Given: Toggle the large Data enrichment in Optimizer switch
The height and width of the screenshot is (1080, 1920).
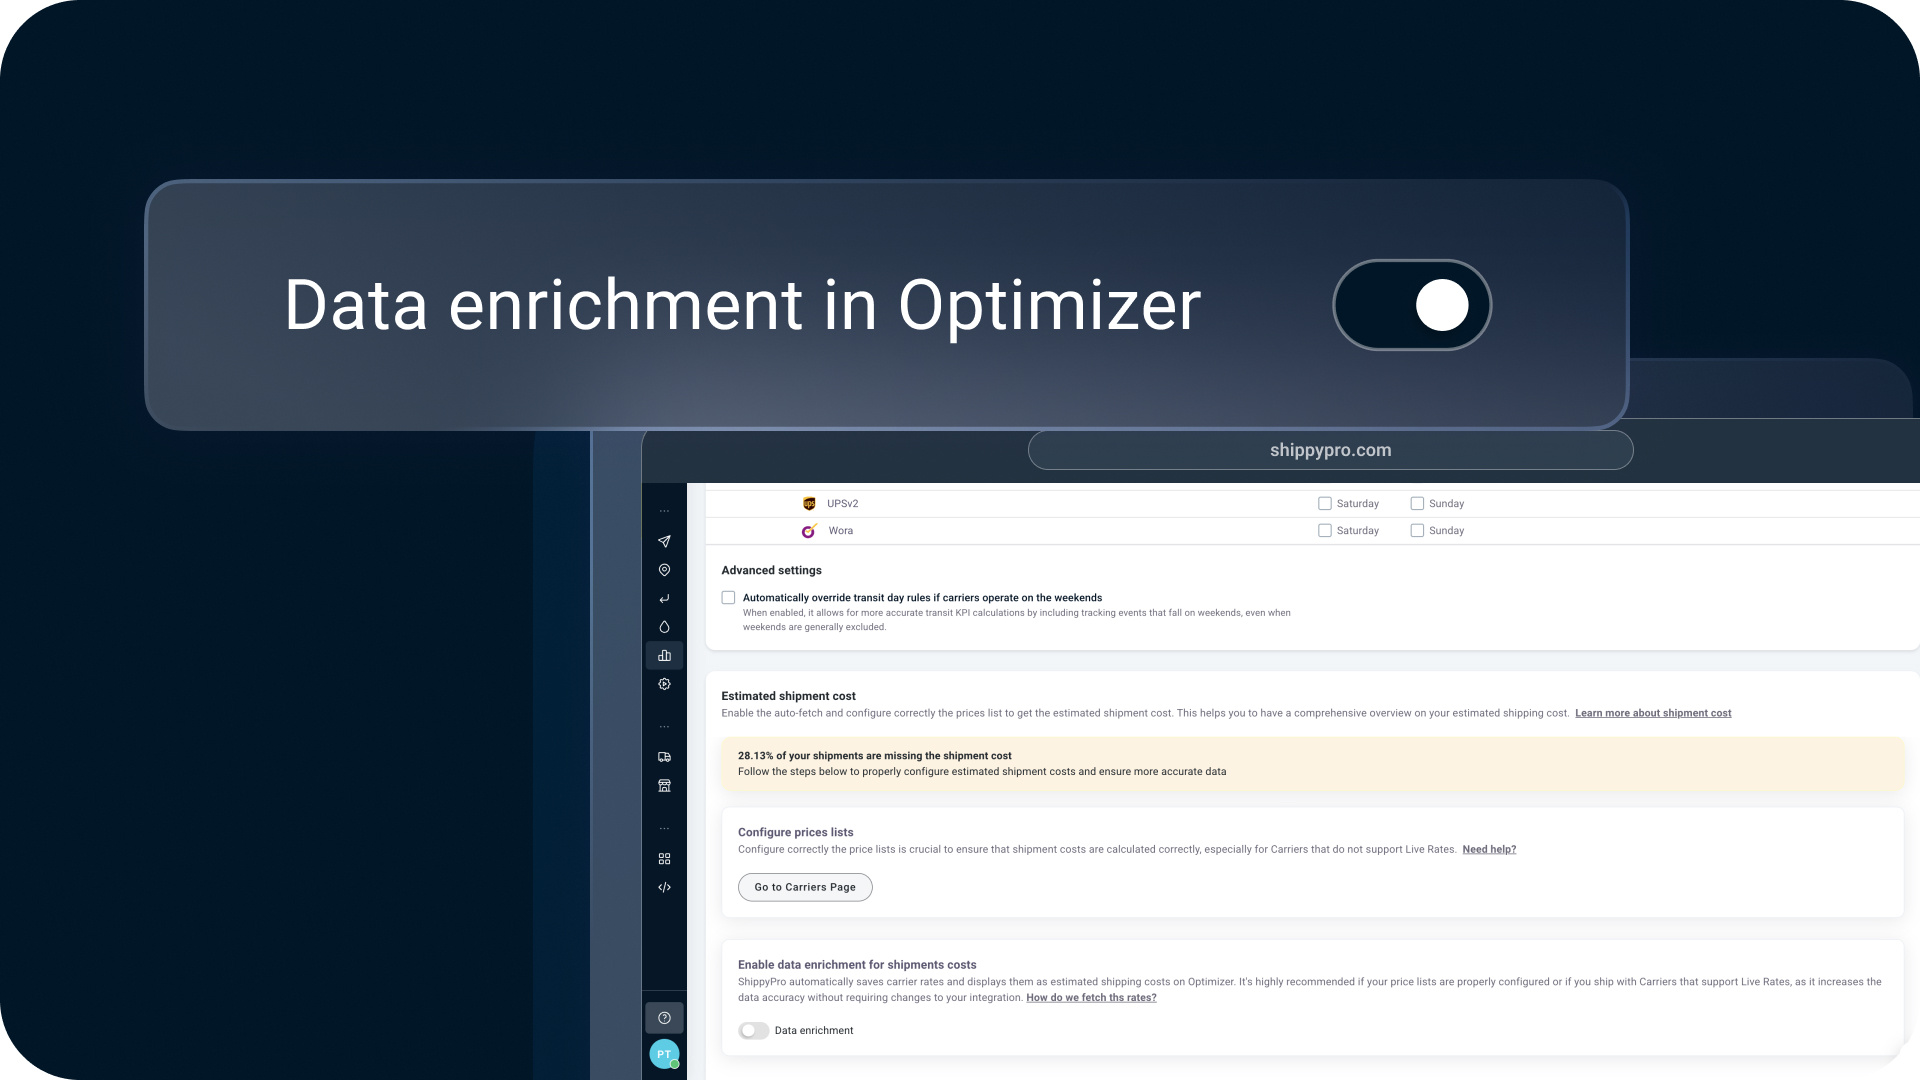Looking at the screenshot, I should point(1412,305).
